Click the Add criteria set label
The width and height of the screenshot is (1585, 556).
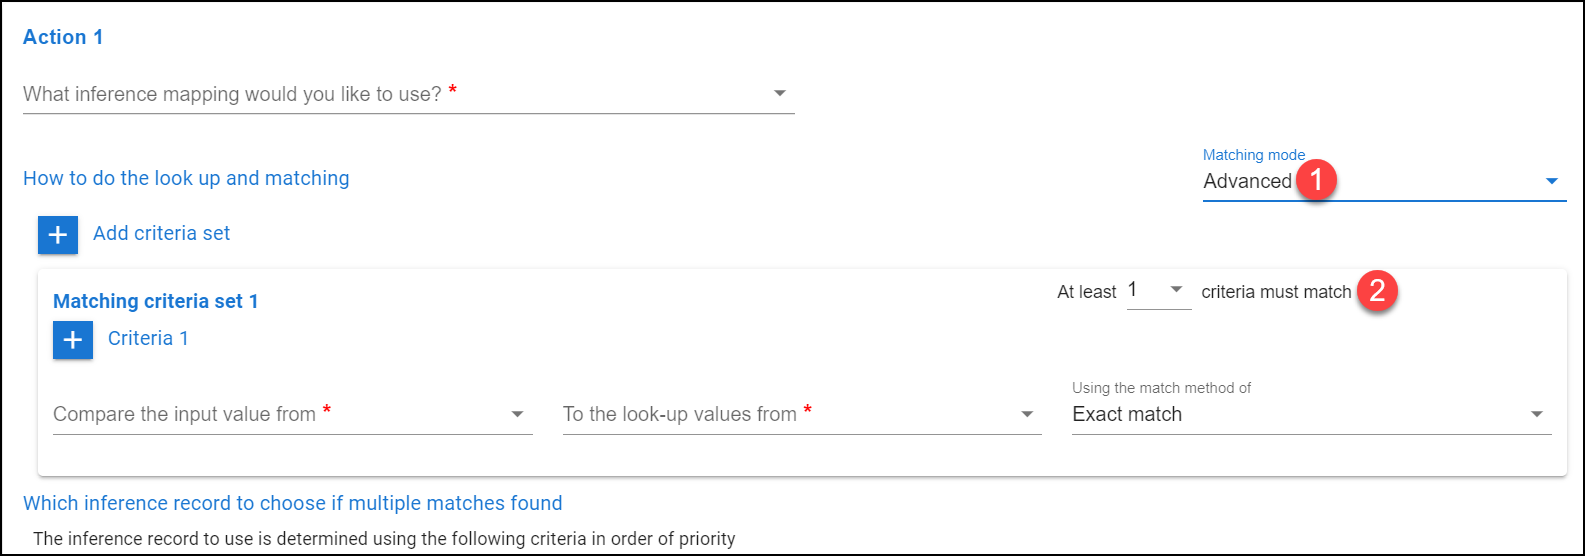click(x=161, y=233)
